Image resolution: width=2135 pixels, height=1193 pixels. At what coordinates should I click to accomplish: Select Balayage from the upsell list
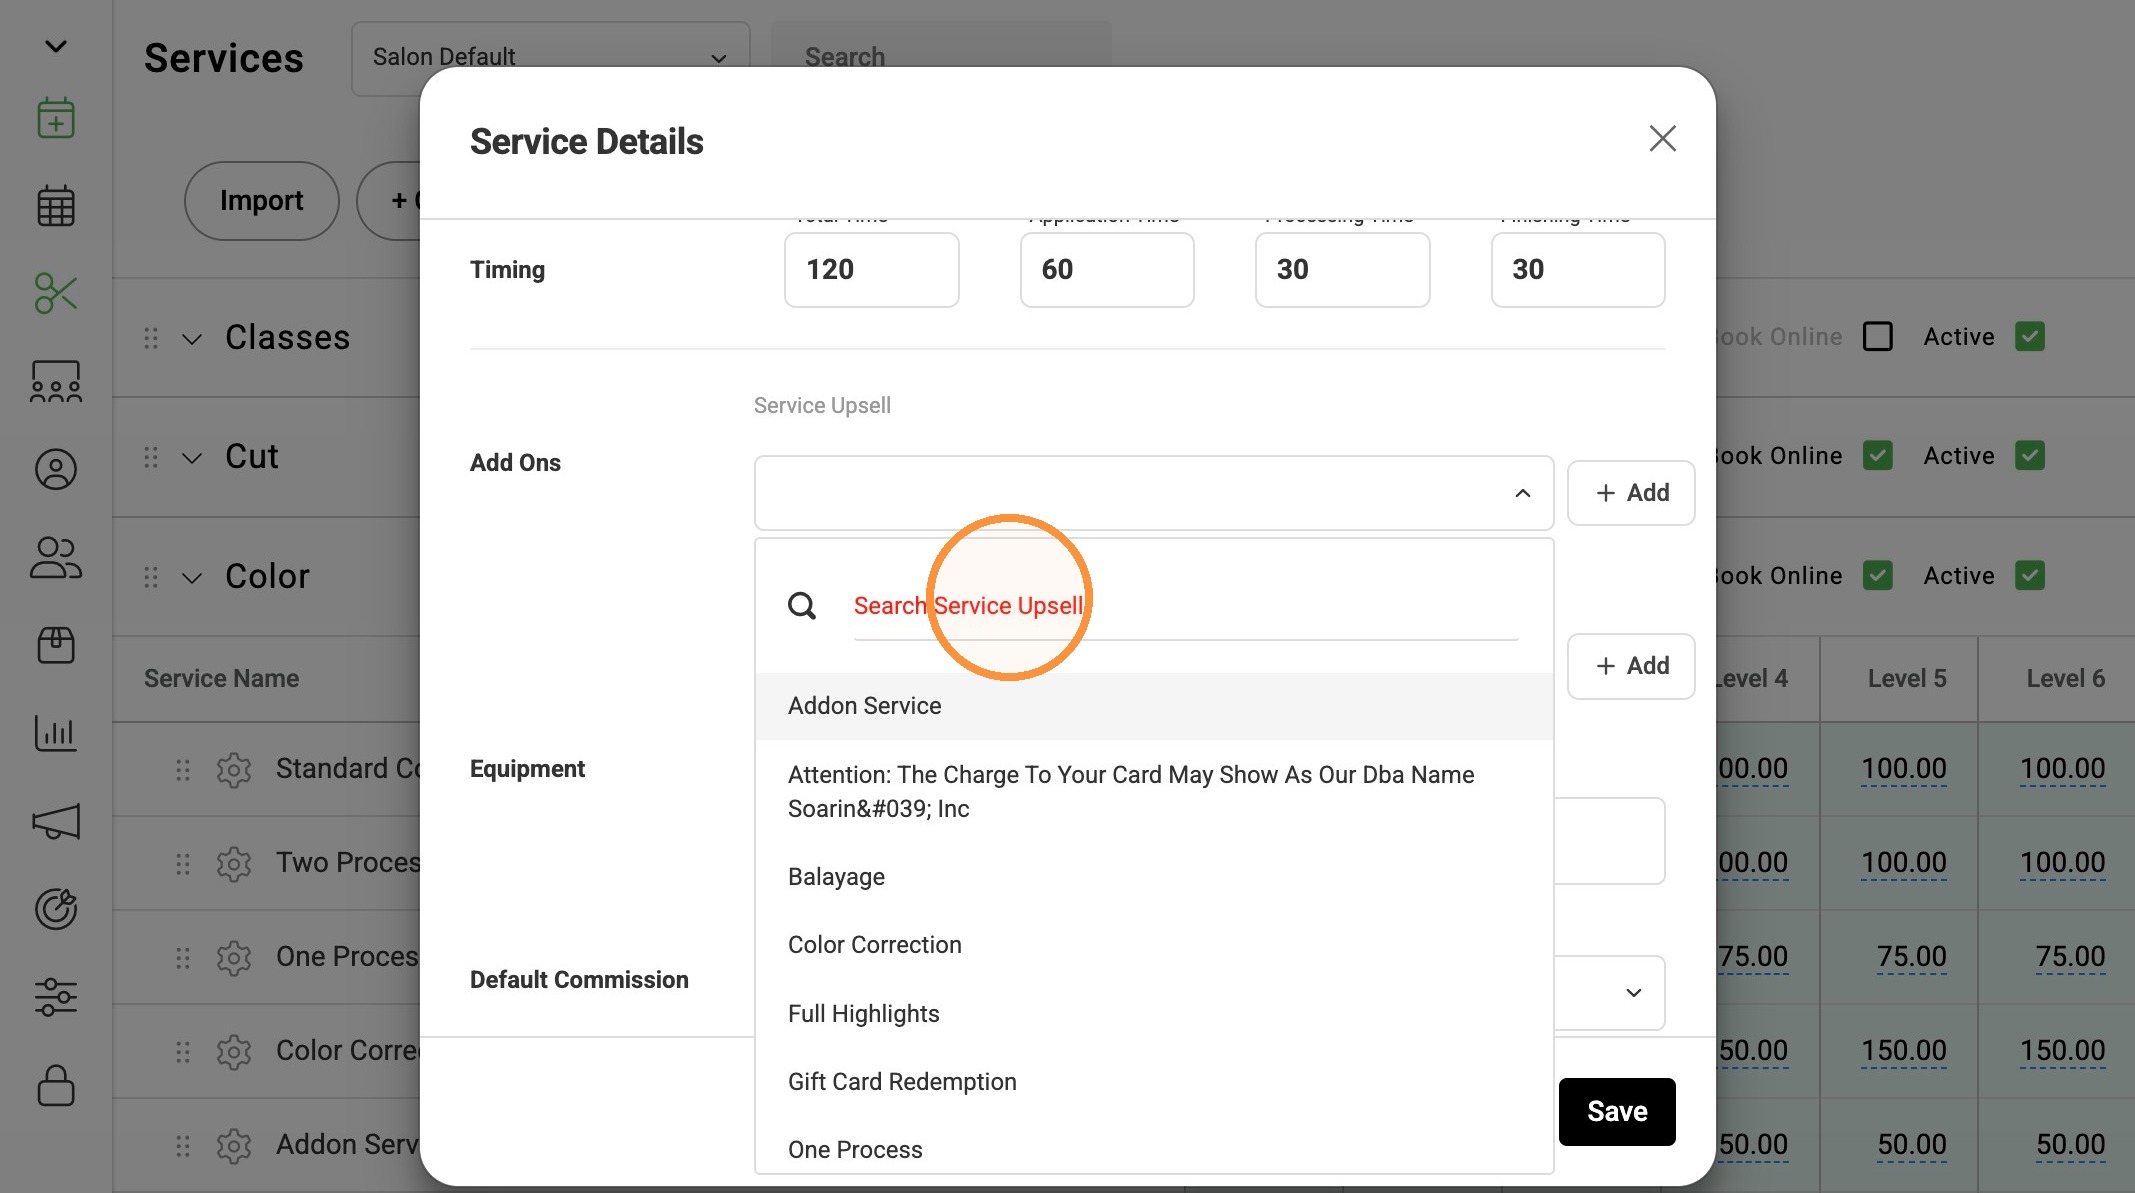1154,877
